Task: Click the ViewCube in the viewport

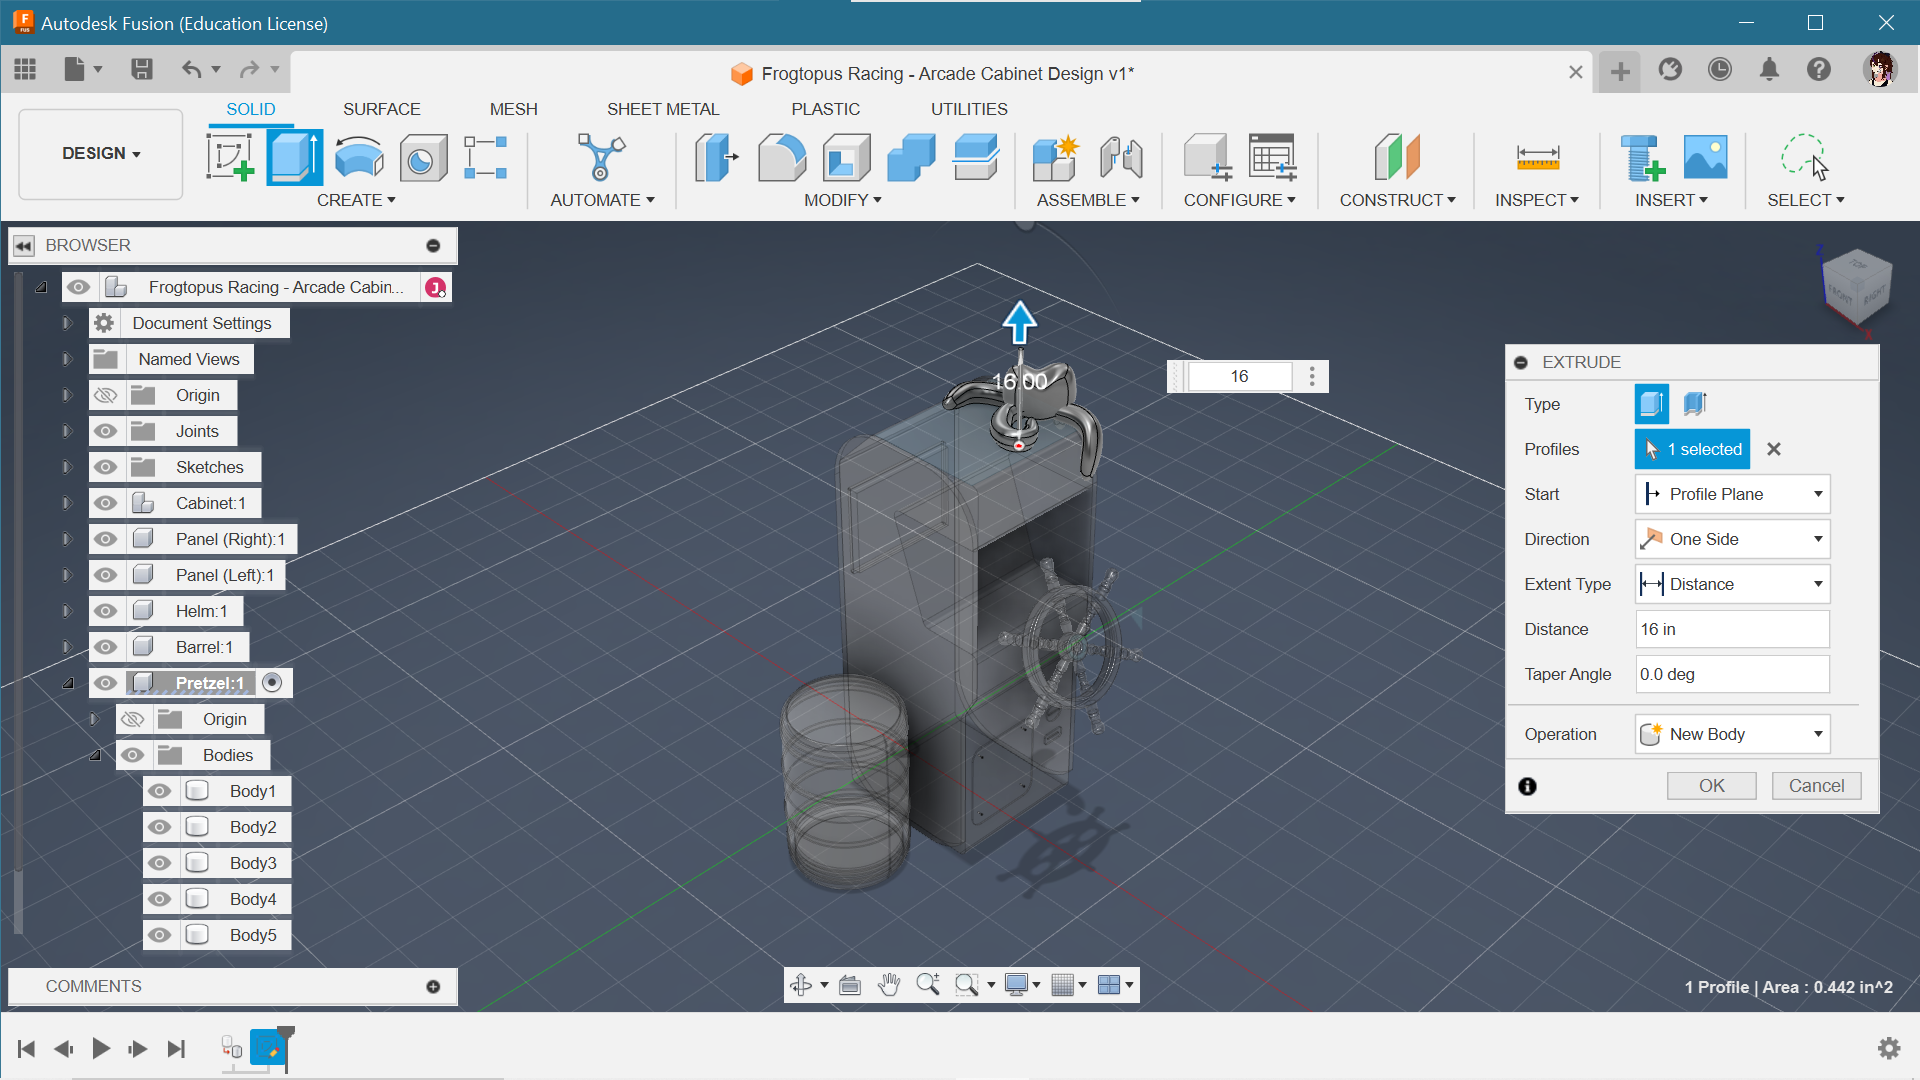Action: pyautogui.click(x=1856, y=285)
